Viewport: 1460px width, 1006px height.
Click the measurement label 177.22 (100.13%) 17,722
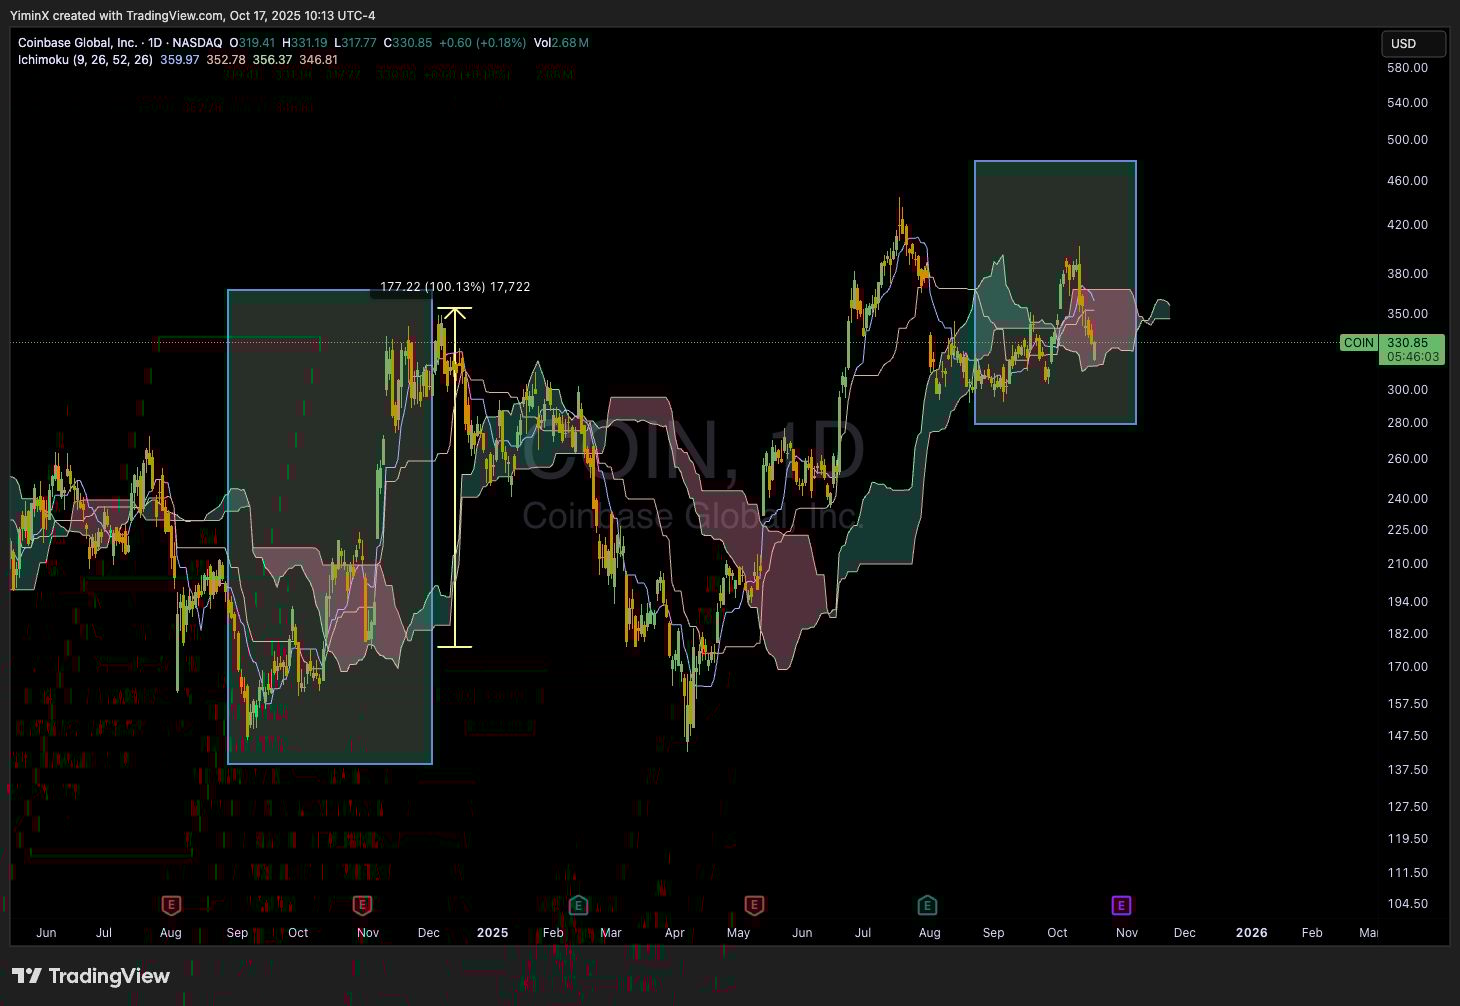click(455, 287)
